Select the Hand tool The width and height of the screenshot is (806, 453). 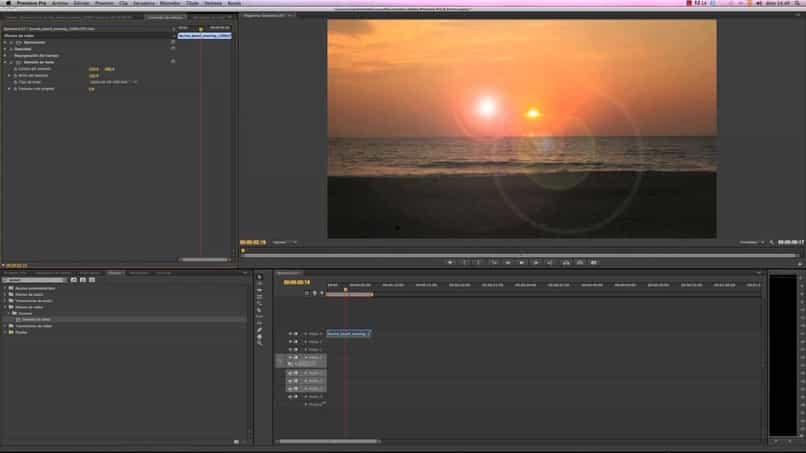click(x=260, y=337)
